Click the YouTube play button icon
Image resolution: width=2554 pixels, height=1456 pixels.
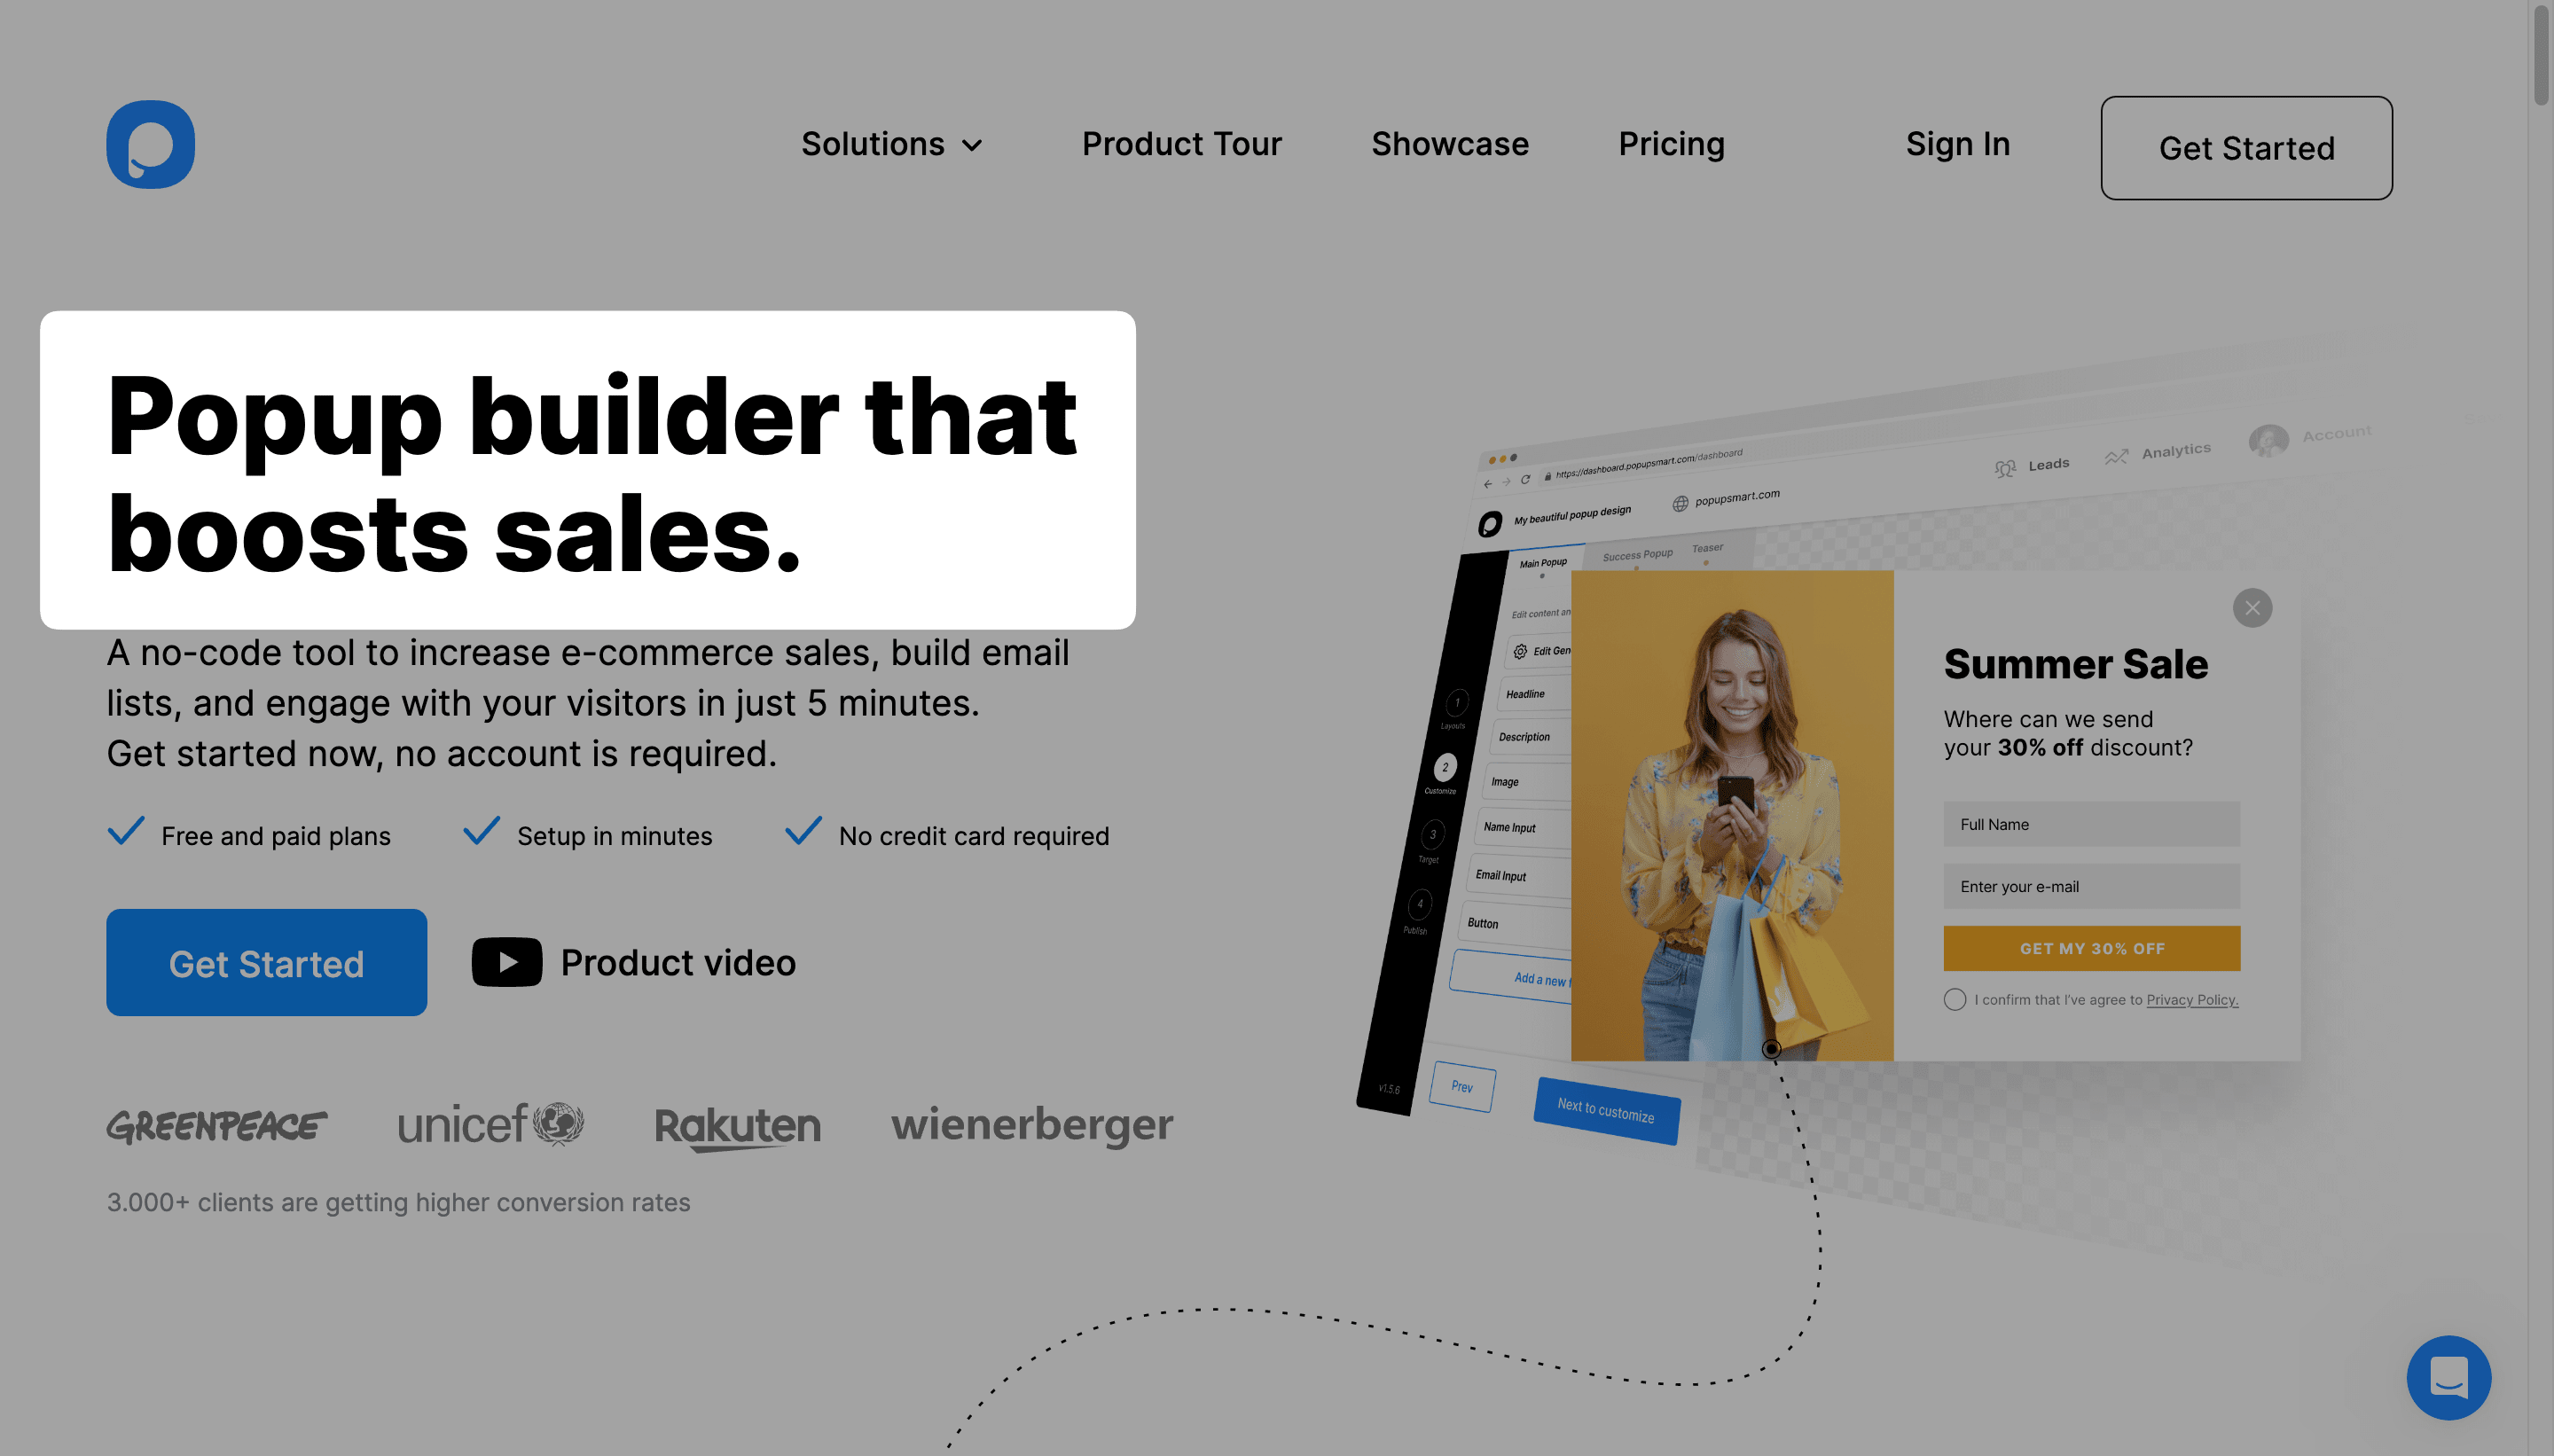coord(507,963)
